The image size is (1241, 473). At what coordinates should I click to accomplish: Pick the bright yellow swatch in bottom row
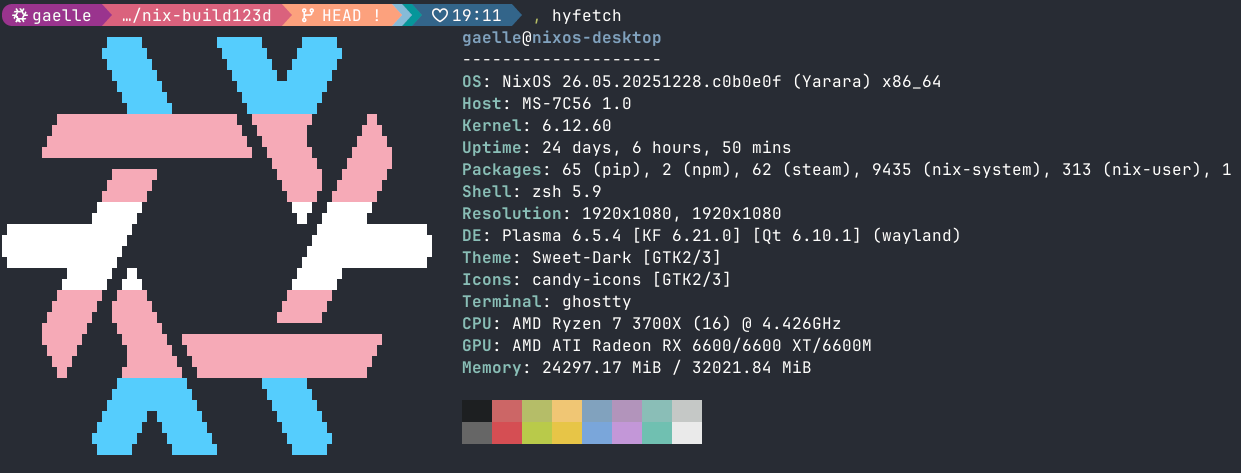point(567,433)
